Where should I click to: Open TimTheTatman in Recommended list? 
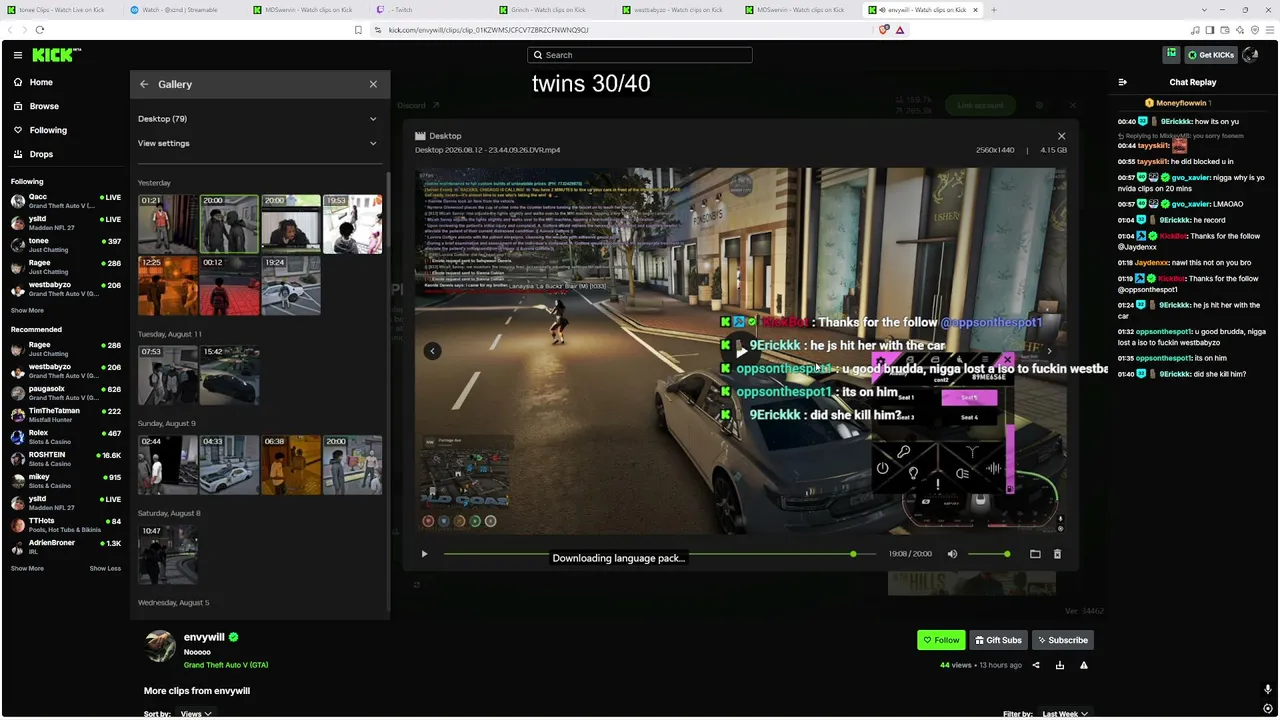pyautogui.click(x=65, y=414)
